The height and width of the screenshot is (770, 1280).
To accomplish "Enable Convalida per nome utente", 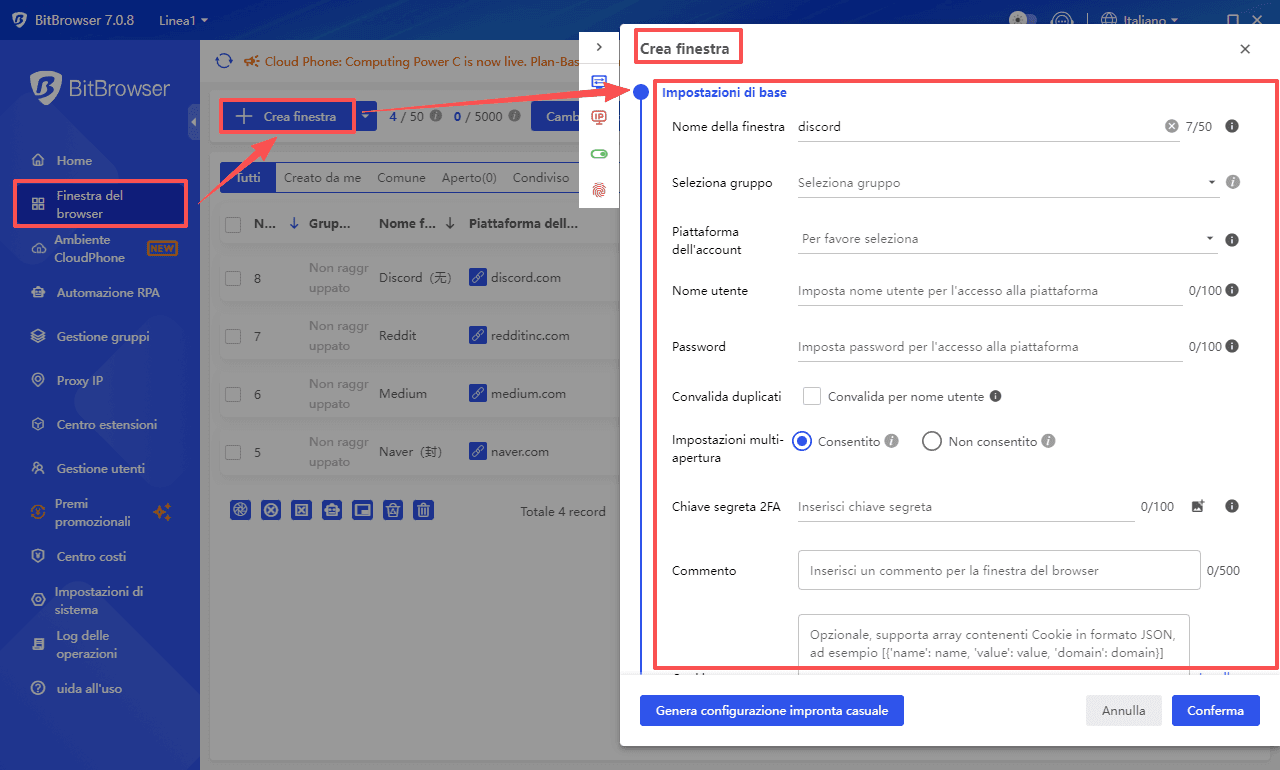I will click(x=811, y=396).
